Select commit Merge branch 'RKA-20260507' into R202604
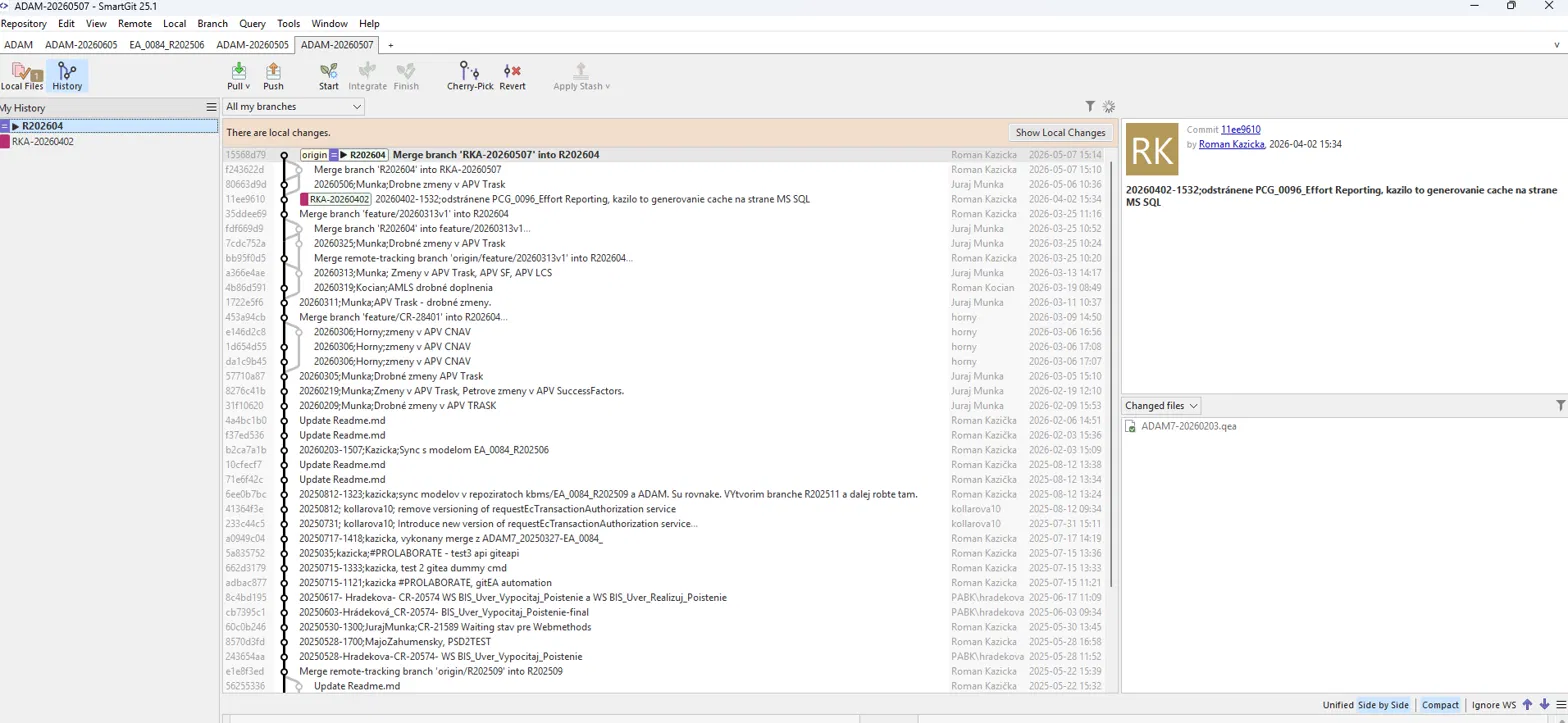The height and width of the screenshot is (723, 1568). pos(664,155)
